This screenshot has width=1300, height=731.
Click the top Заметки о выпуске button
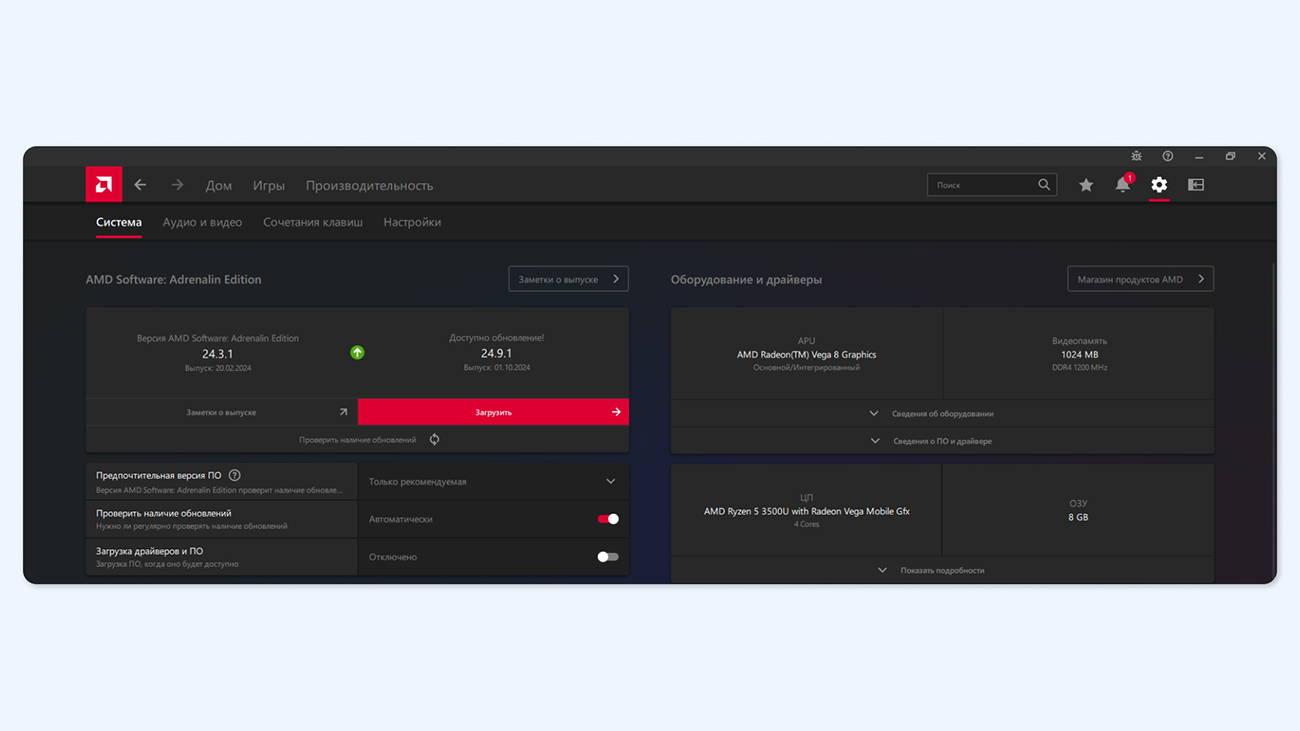(x=568, y=279)
